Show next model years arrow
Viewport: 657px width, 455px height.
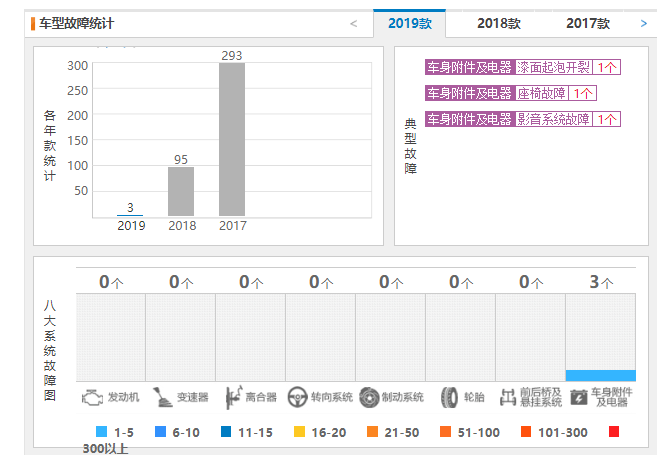(644, 23)
